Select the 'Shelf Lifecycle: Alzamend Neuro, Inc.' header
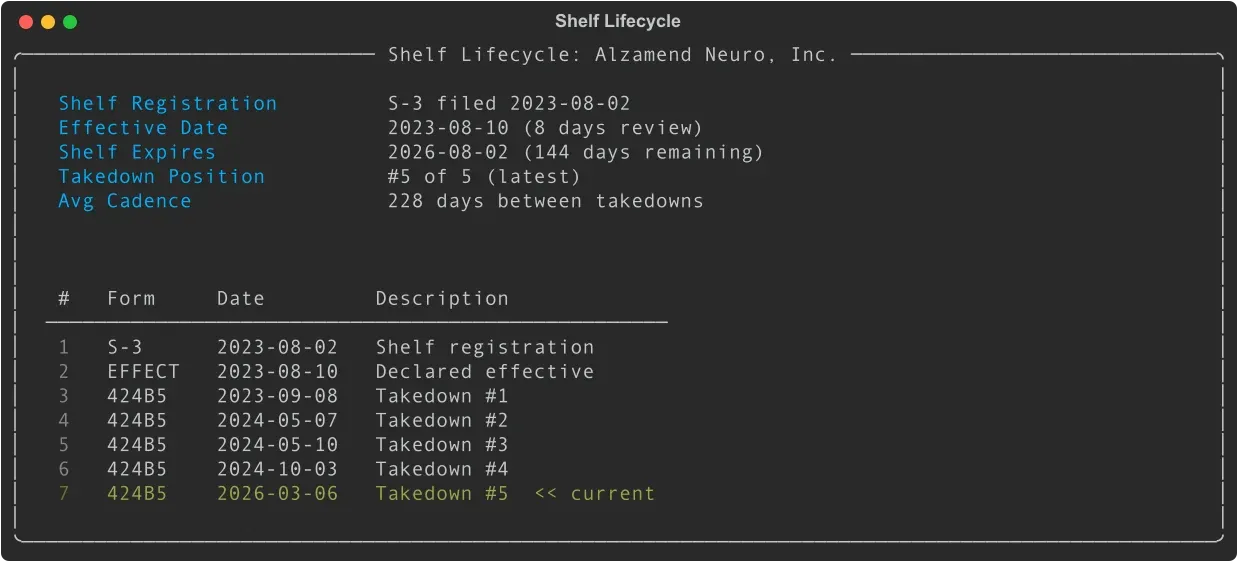Viewport: 1238px width, 562px height. point(612,55)
